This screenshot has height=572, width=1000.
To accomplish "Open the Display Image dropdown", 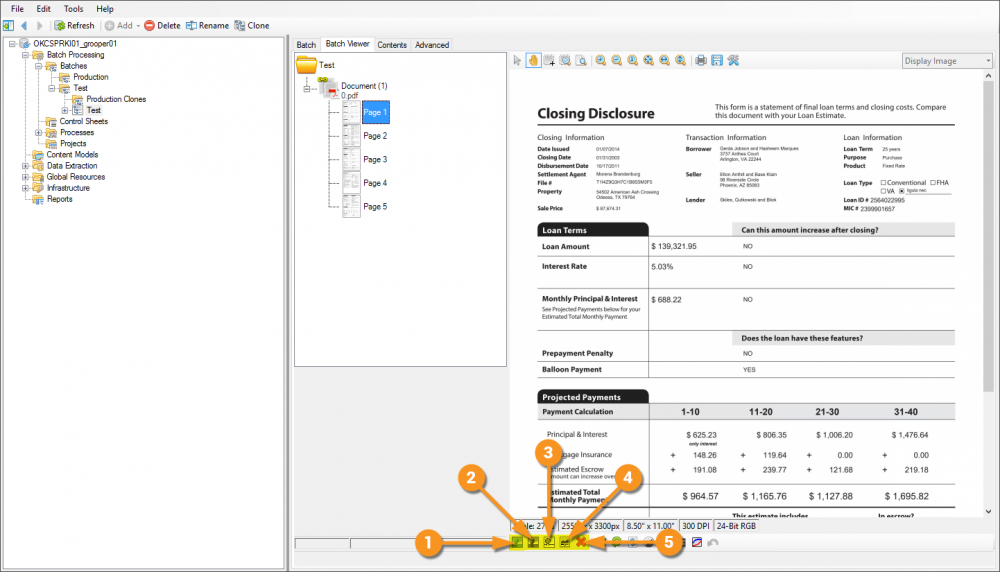I will pyautogui.click(x=946, y=61).
